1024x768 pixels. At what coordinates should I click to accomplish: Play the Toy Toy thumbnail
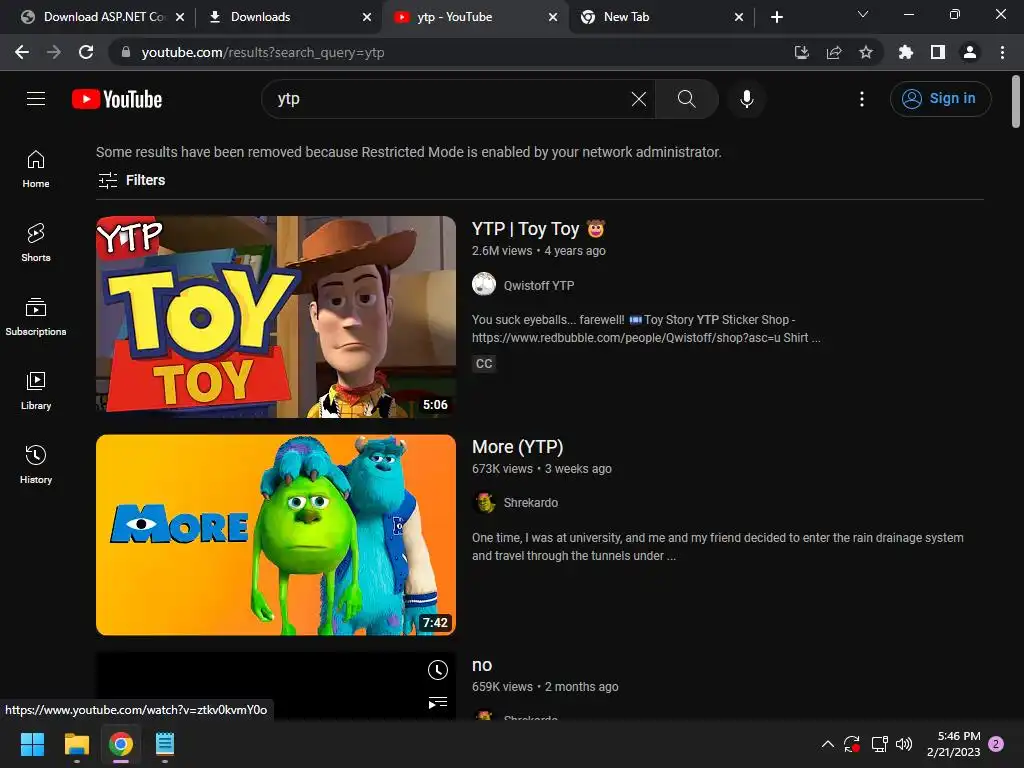coord(276,317)
